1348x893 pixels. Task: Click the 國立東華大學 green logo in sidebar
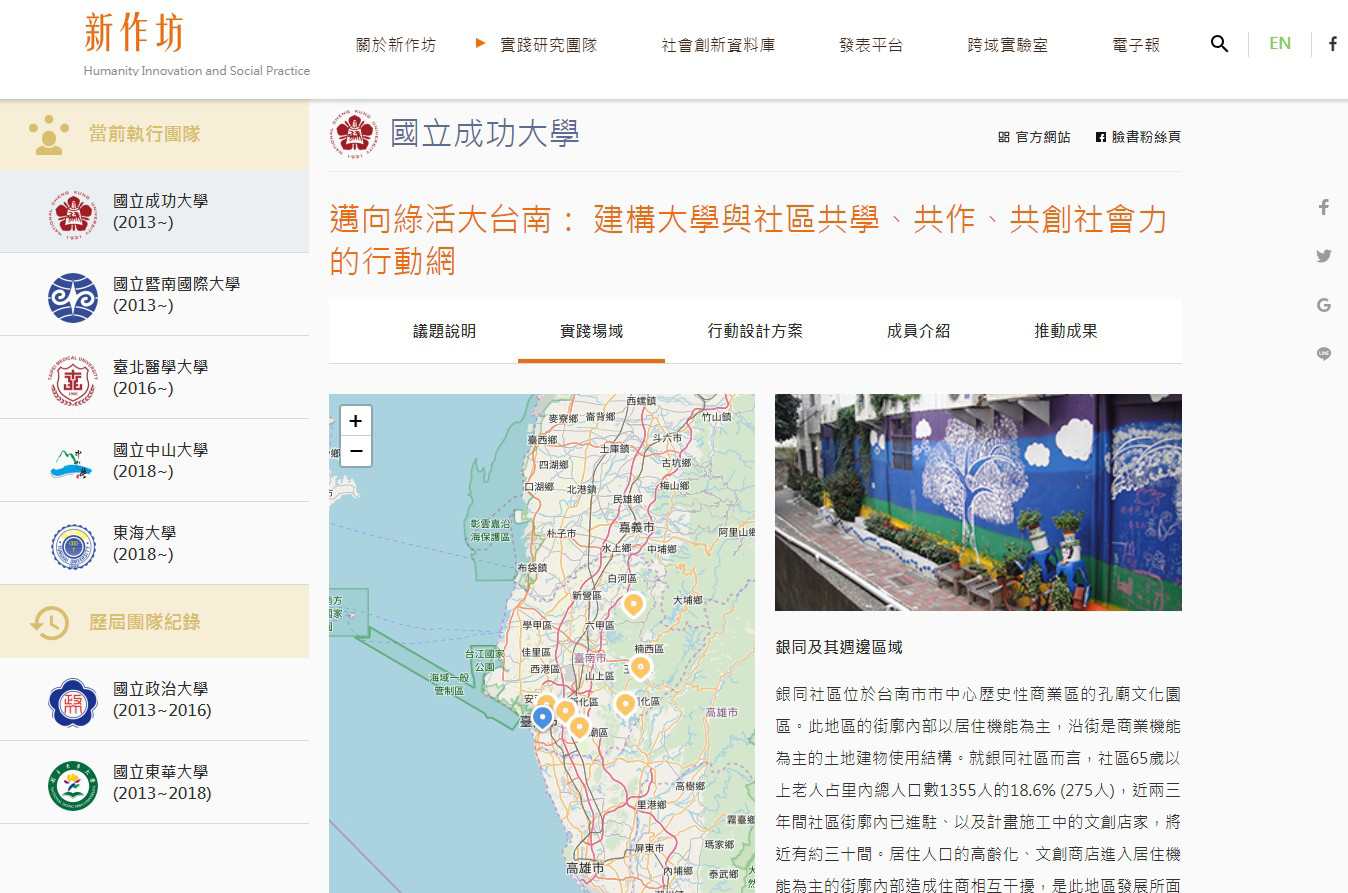coord(73,785)
